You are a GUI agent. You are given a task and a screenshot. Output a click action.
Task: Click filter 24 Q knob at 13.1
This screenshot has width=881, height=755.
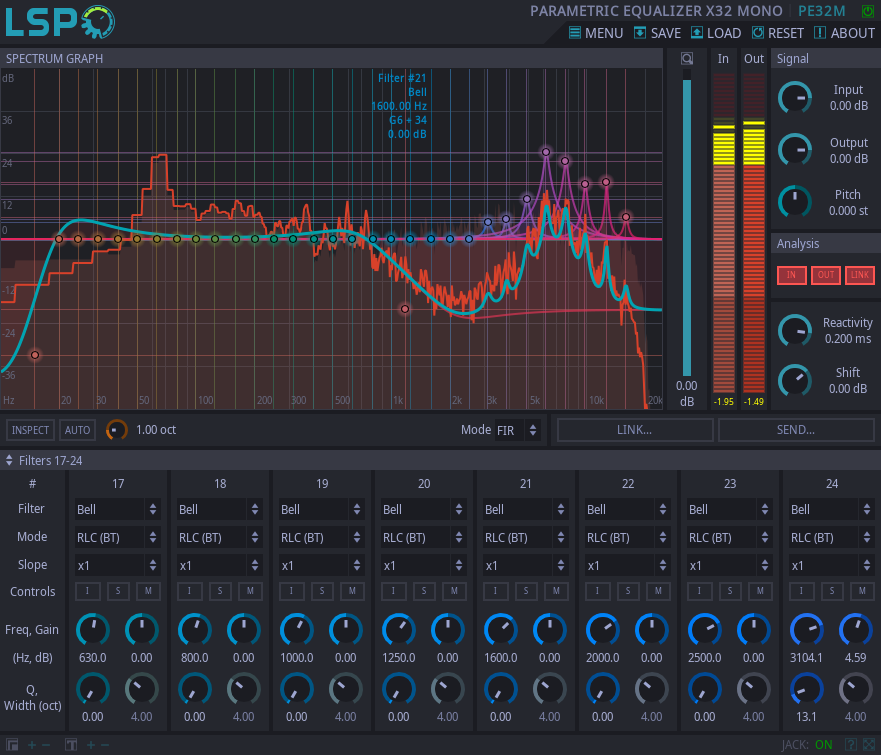[807, 689]
